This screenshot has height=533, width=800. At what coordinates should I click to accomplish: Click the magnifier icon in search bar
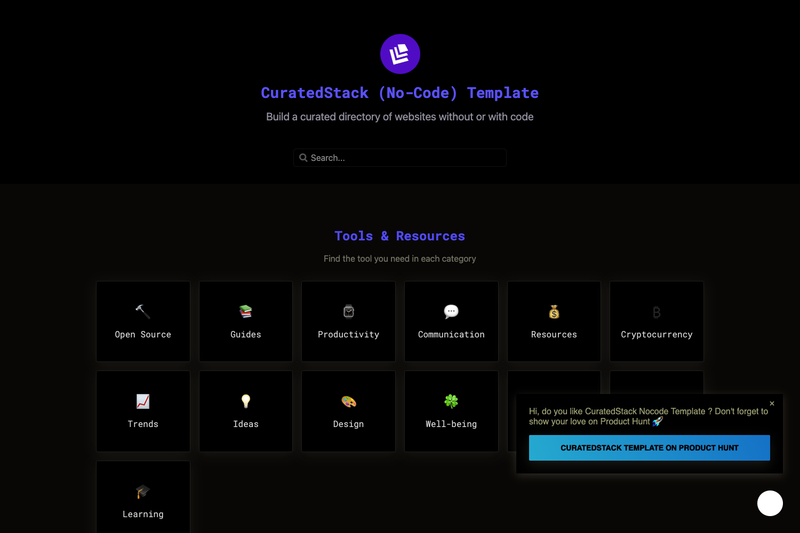[303, 158]
